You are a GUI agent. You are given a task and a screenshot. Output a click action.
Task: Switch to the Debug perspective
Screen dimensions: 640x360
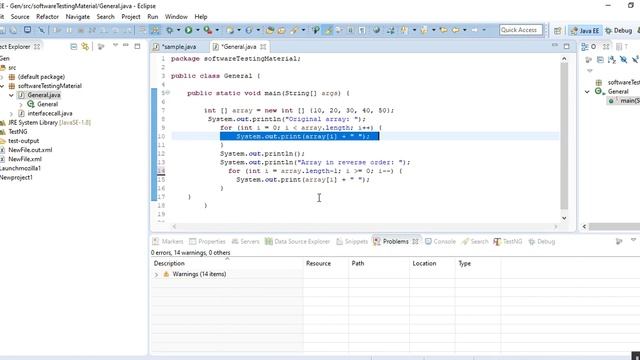(x=618, y=31)
